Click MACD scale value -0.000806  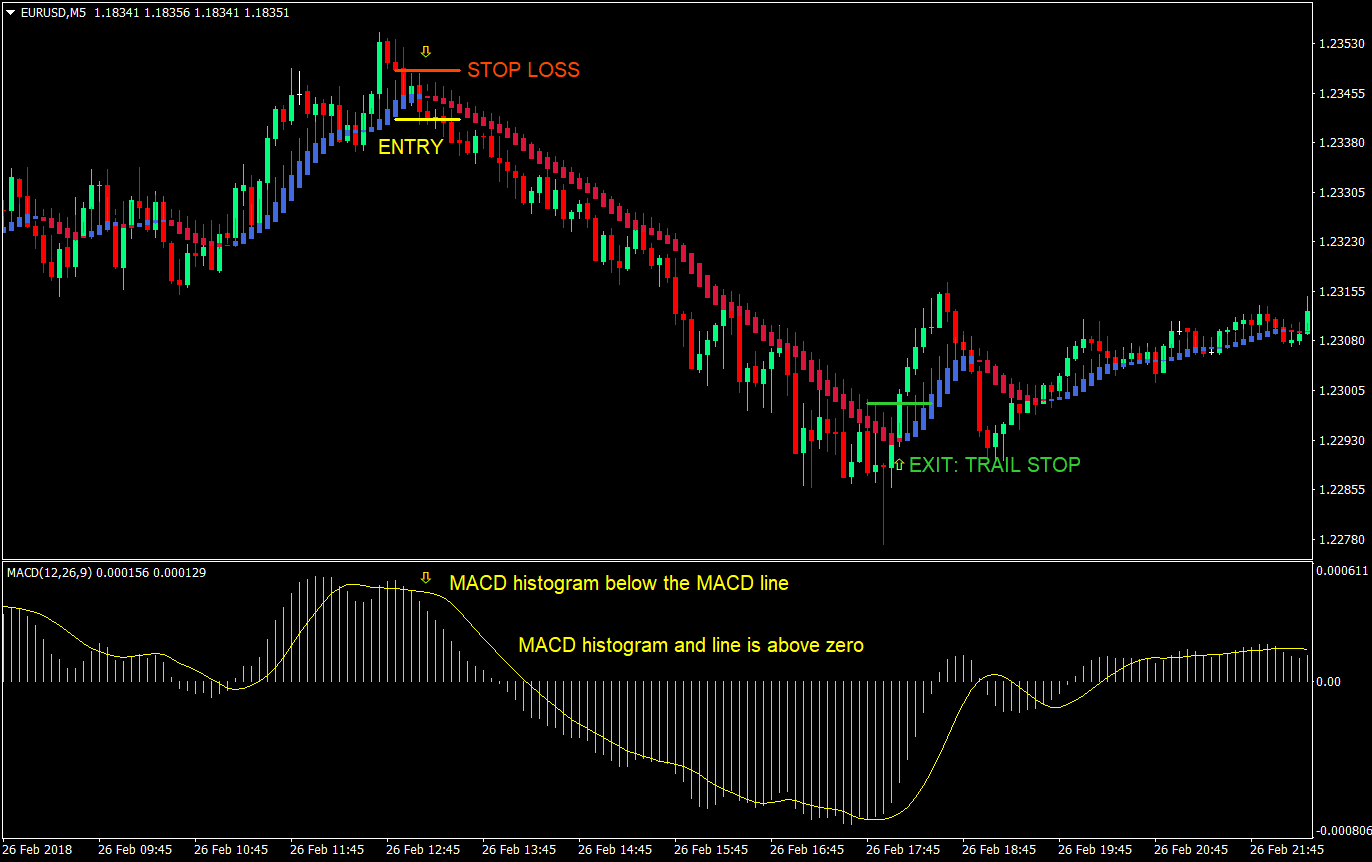pos(1343,830)
